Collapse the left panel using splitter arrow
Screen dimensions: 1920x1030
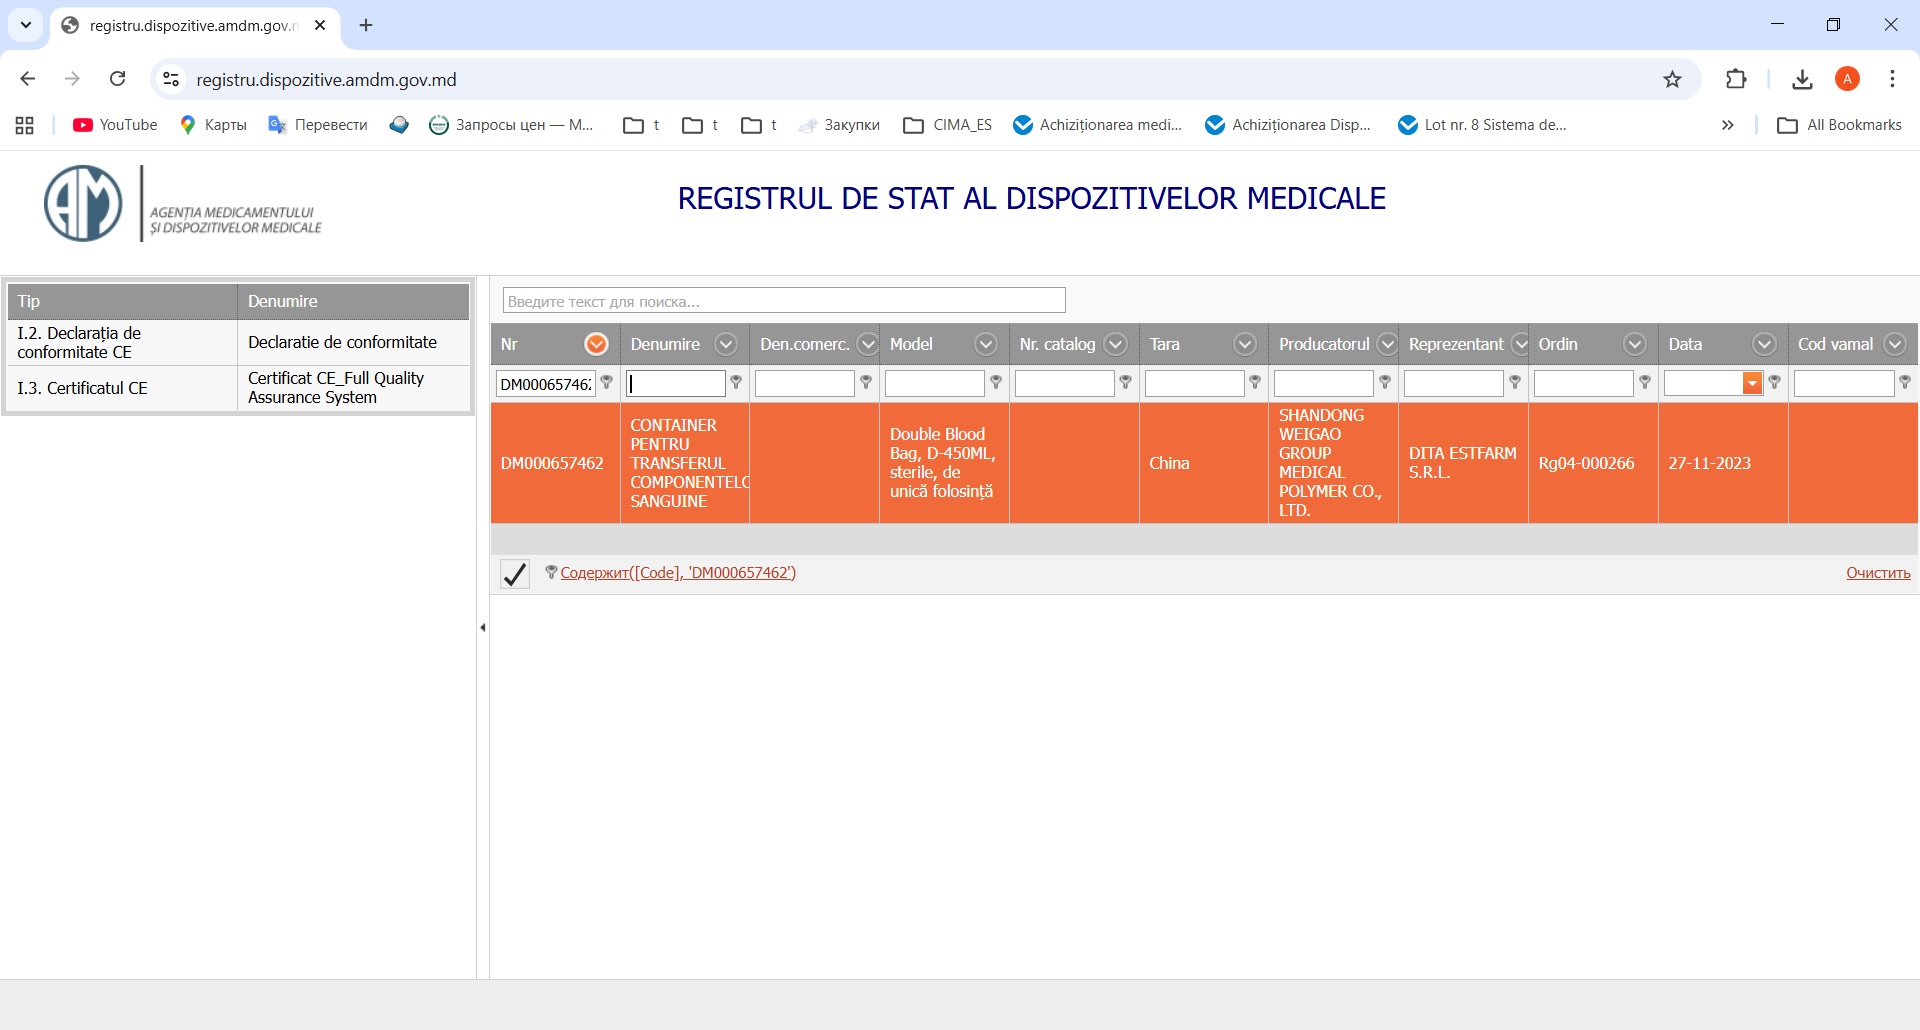(x=483, y=628)
